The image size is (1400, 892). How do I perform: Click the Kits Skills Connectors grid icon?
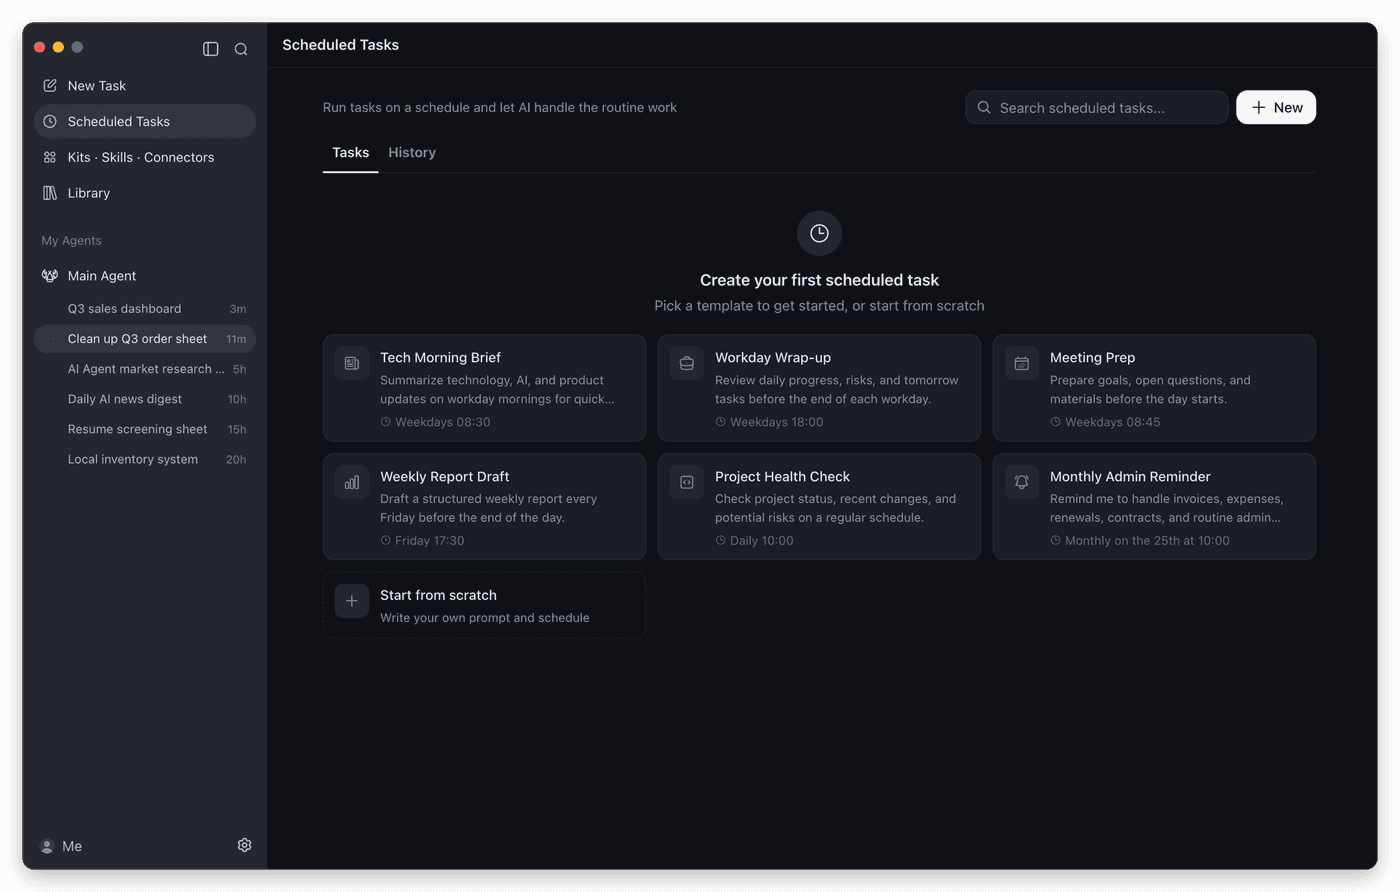(x=50, y=158)
